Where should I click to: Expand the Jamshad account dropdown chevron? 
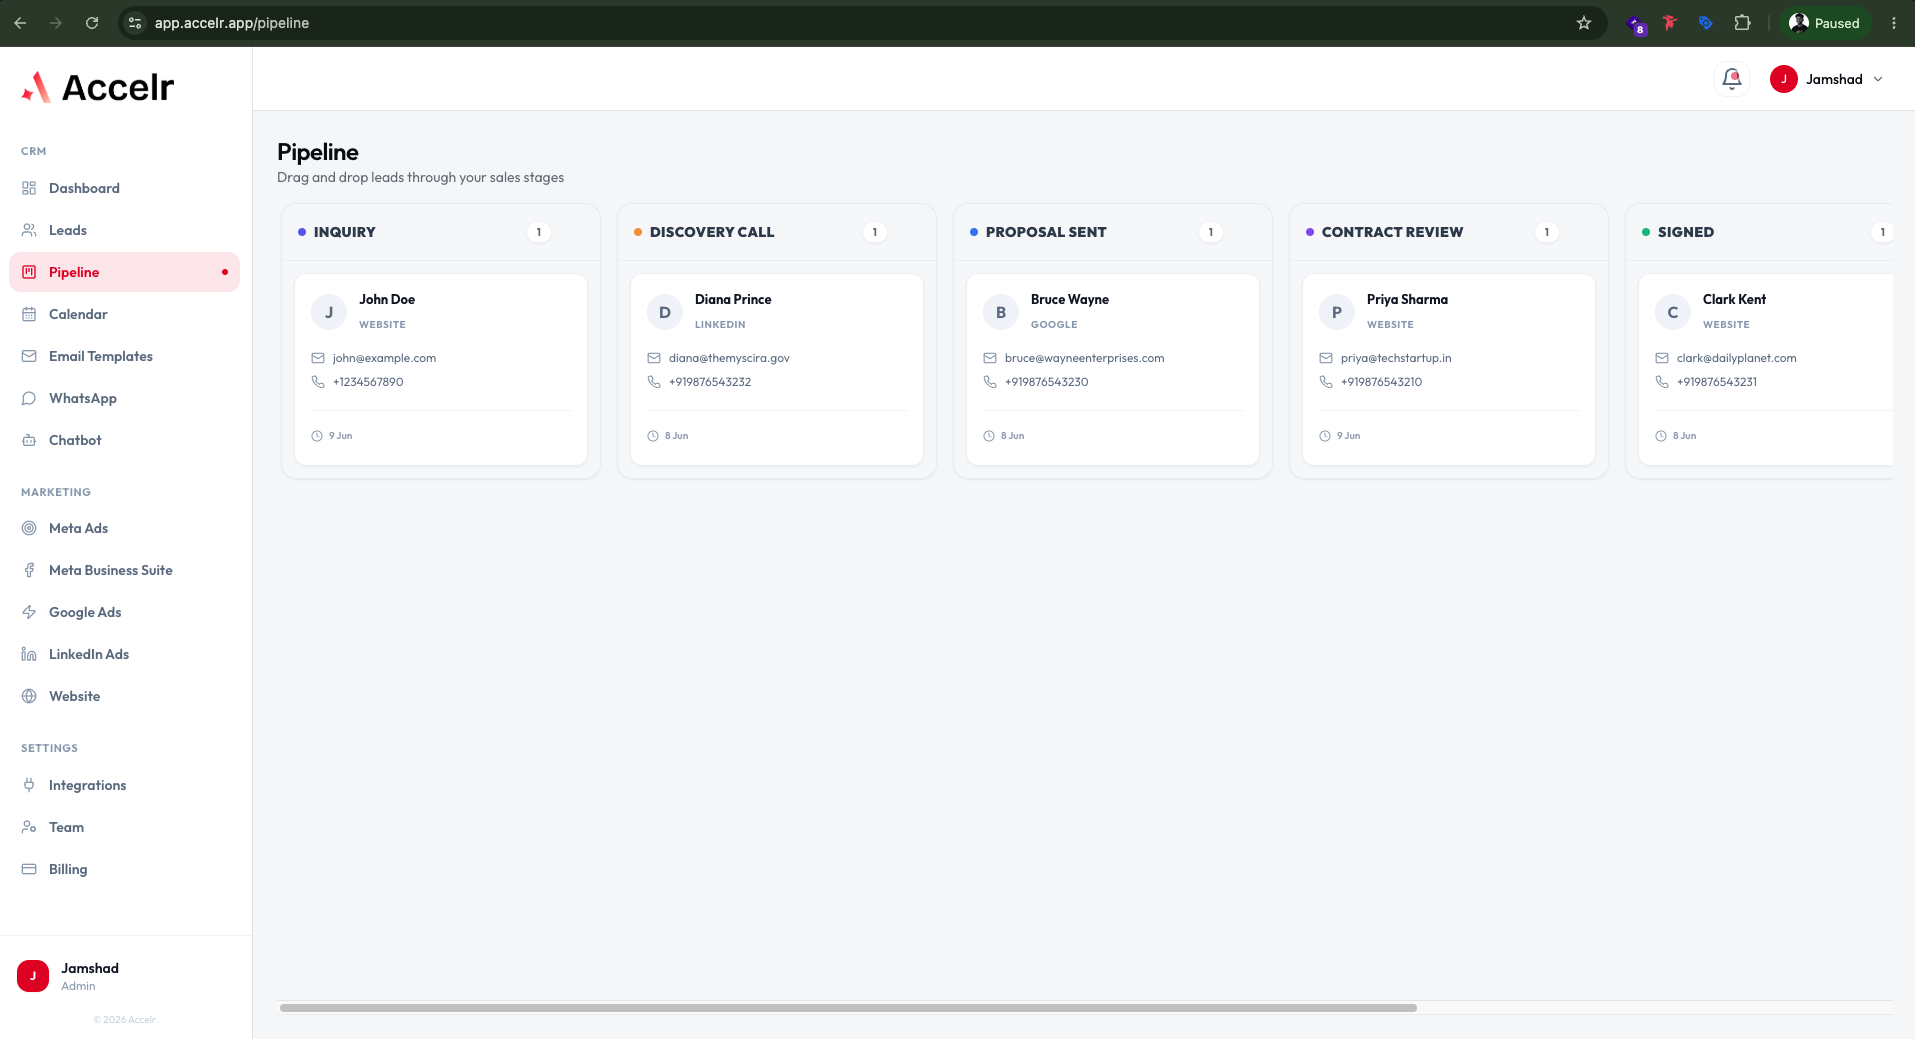tap(1878, 79)
